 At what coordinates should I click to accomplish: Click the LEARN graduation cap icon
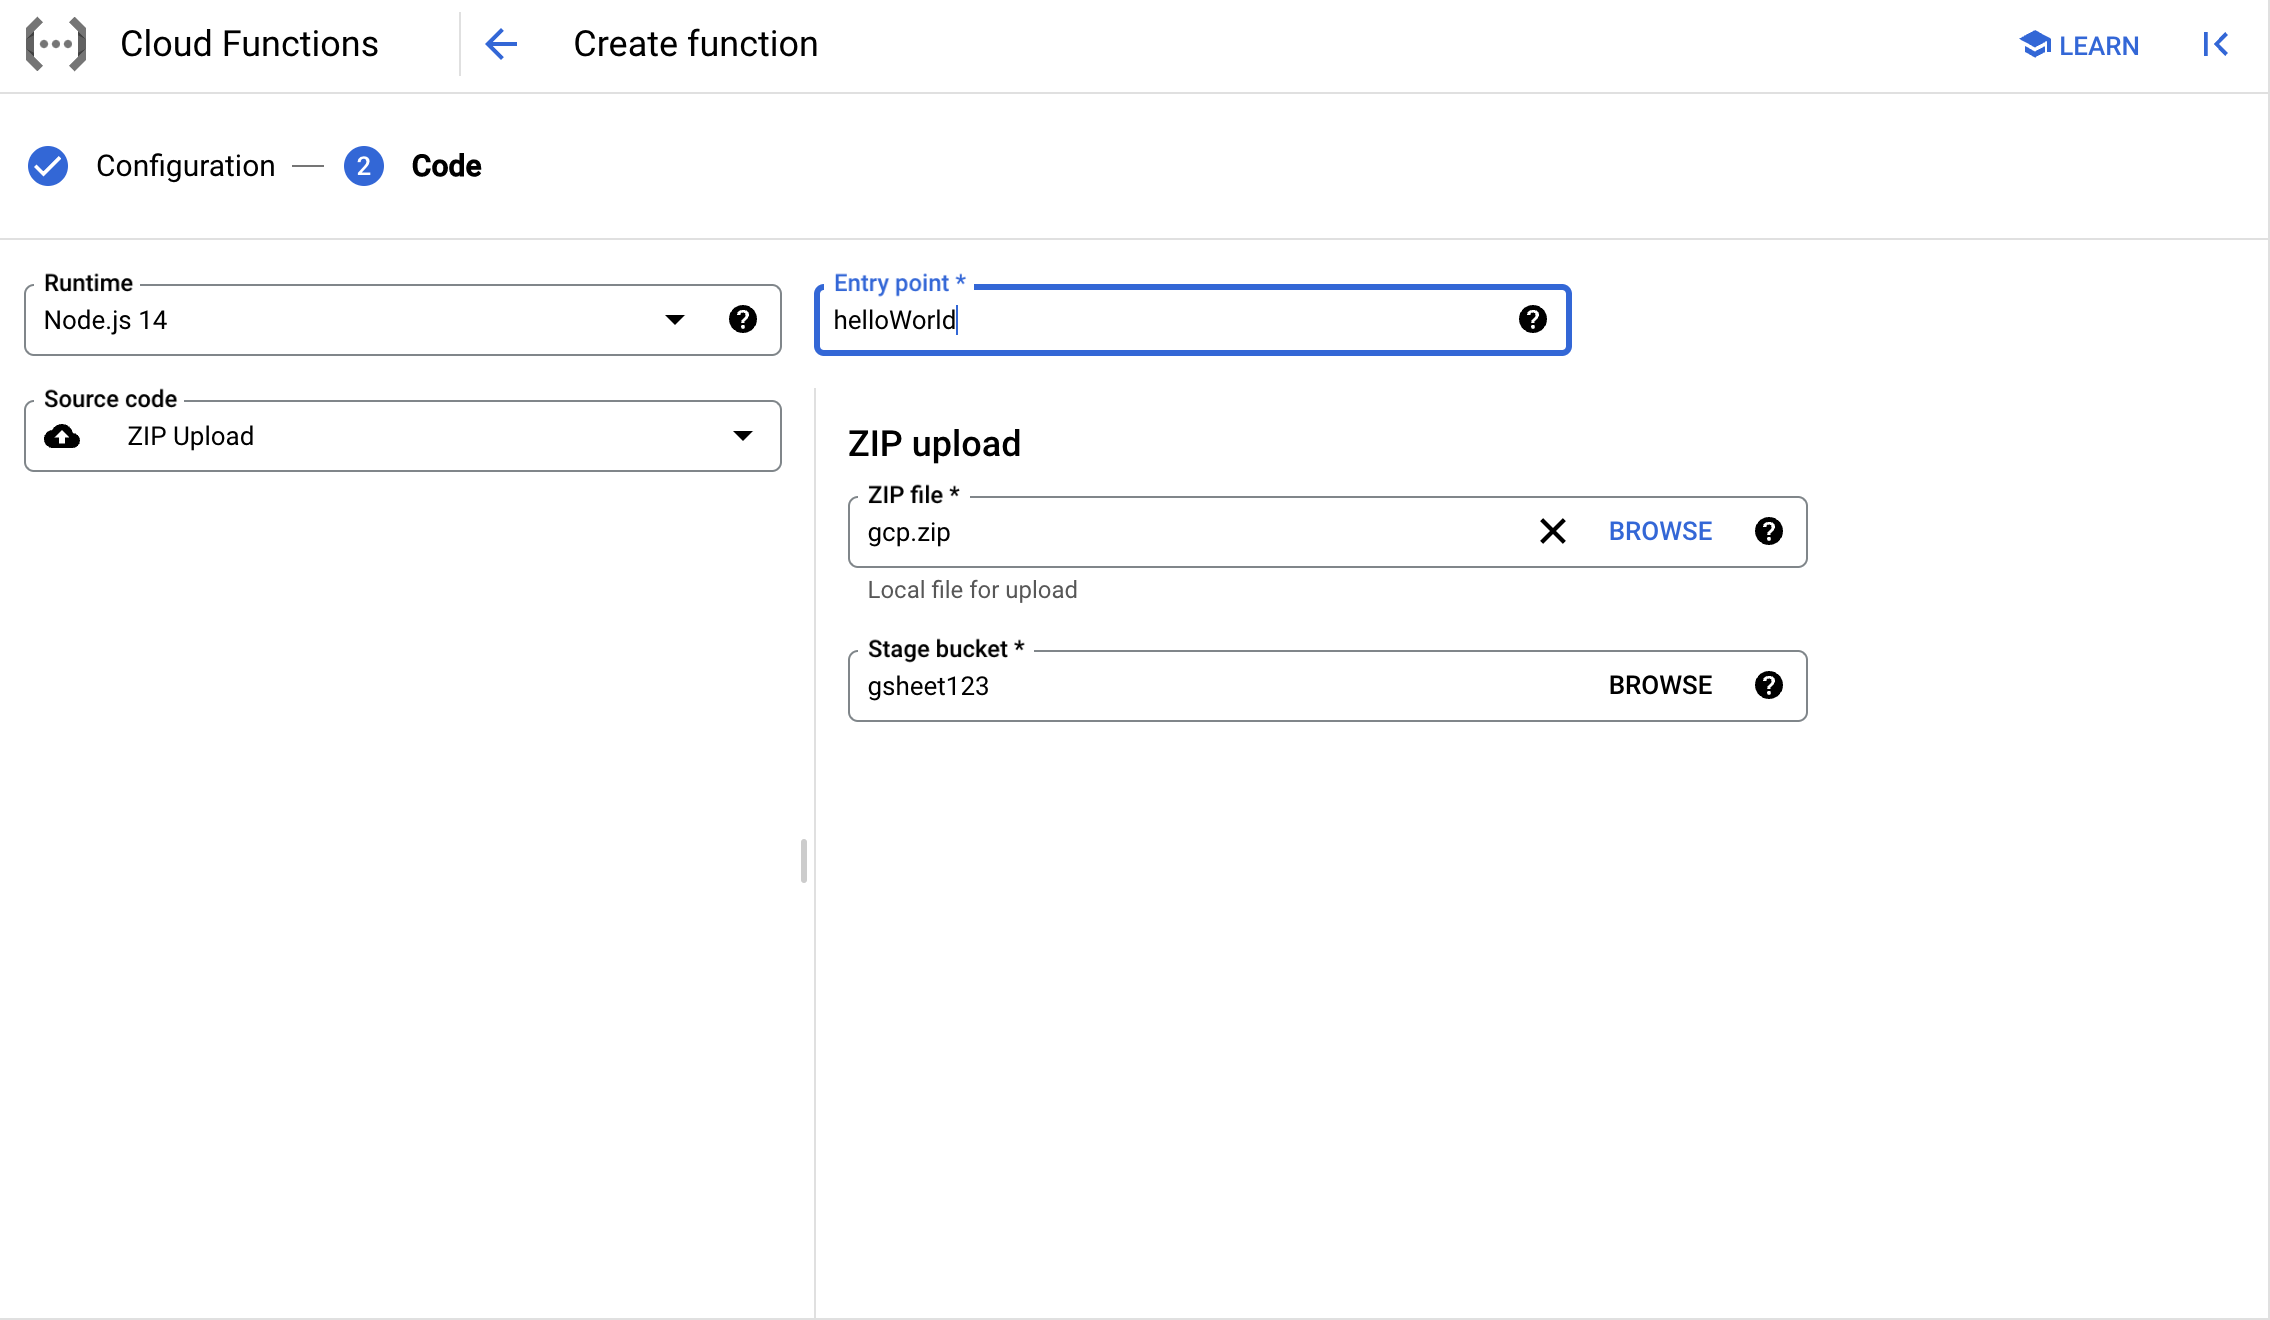2033,44
